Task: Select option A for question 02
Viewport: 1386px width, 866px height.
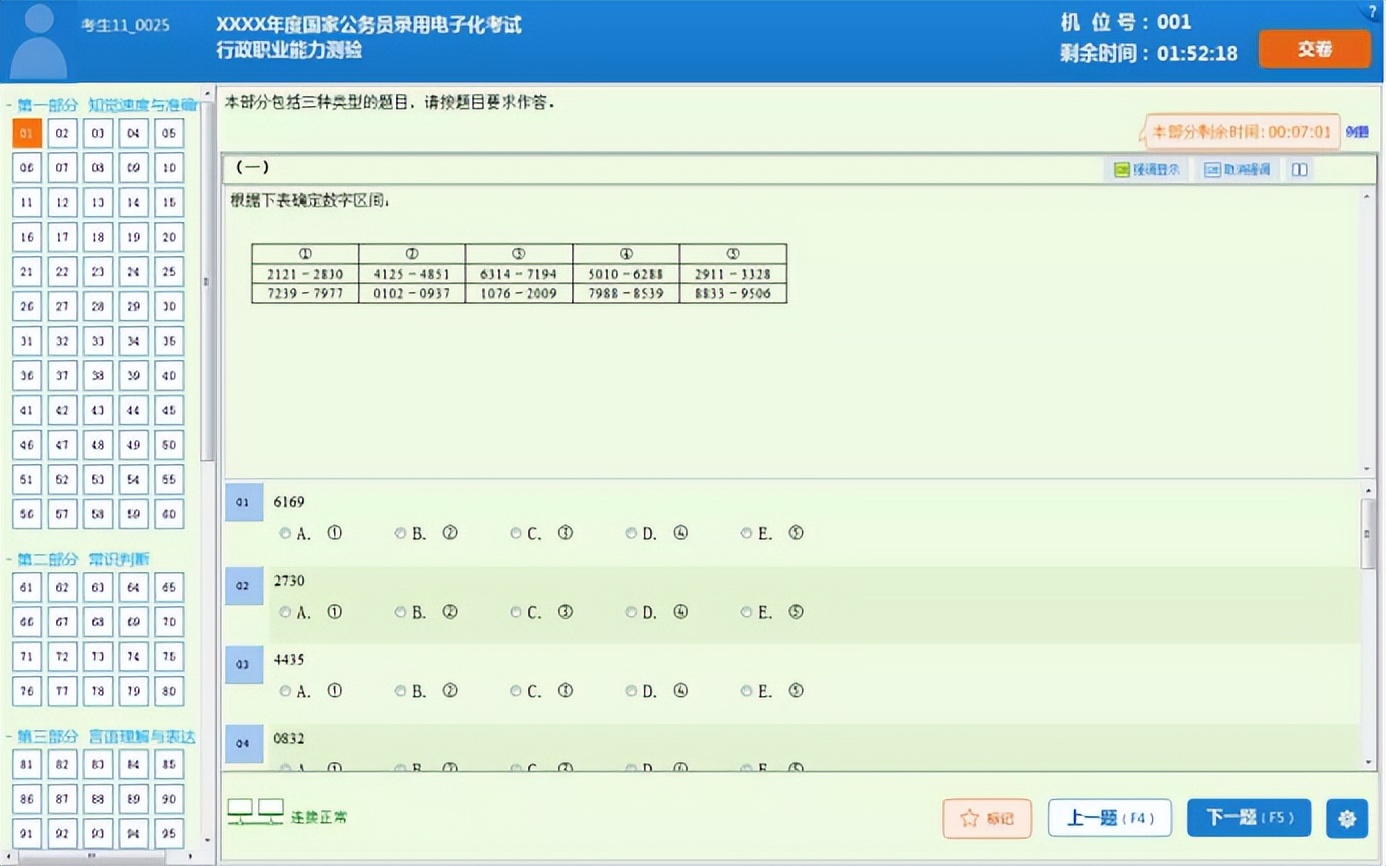Action: point(285,612)
